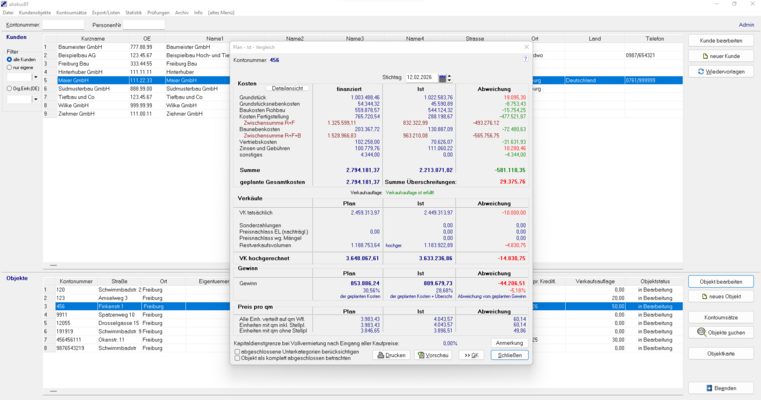The image size is (761, 400).
Task: Click the Beenden exit button
Action: pos(720,388)
